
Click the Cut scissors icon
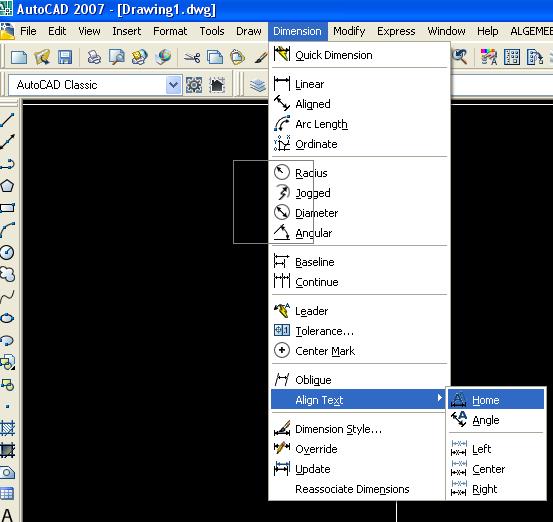(192, 57)
